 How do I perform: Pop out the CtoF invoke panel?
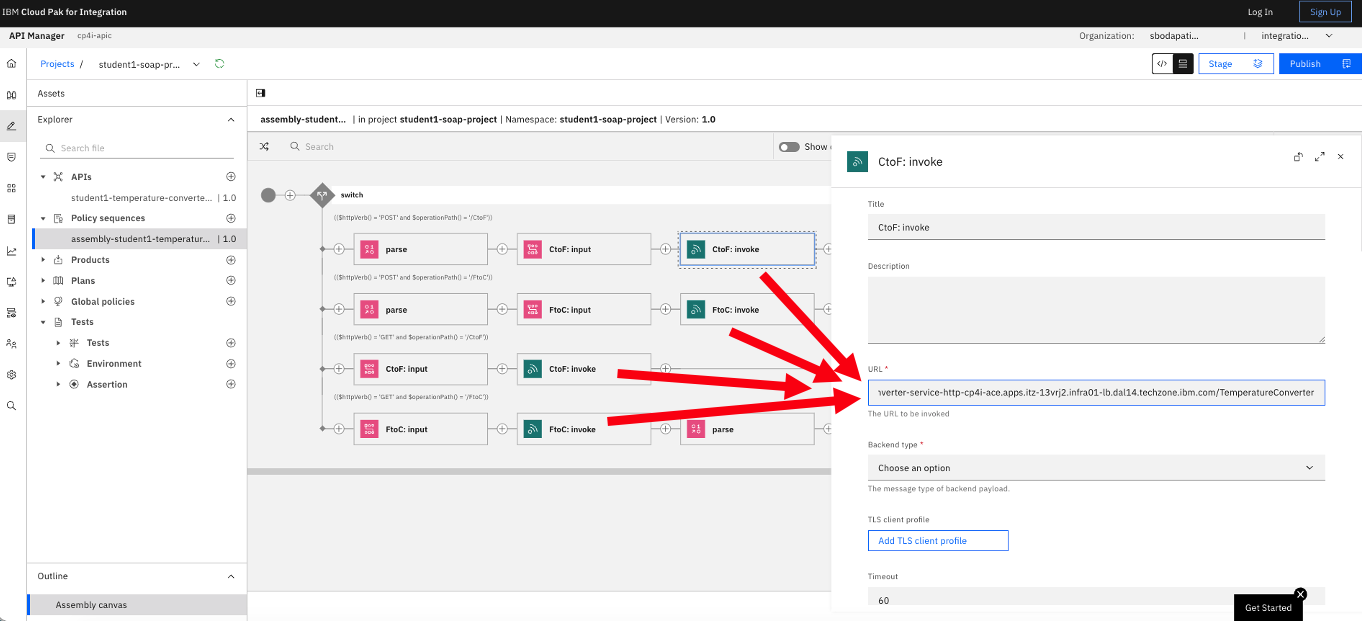click(1298, 157)
